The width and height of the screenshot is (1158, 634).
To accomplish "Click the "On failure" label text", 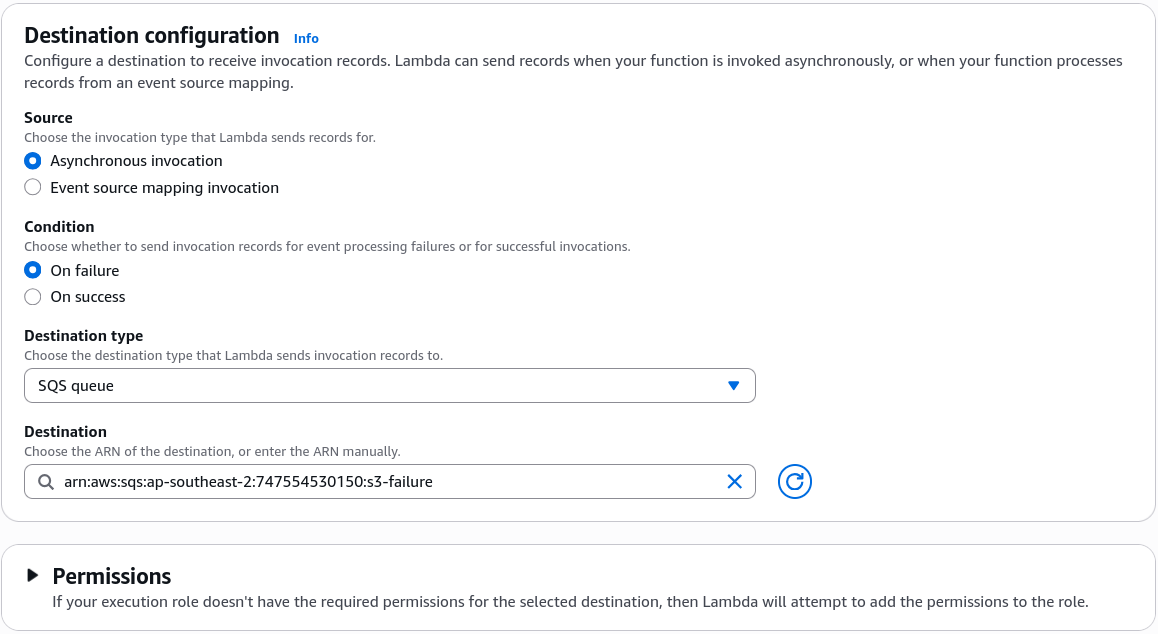I will [85, 270].
